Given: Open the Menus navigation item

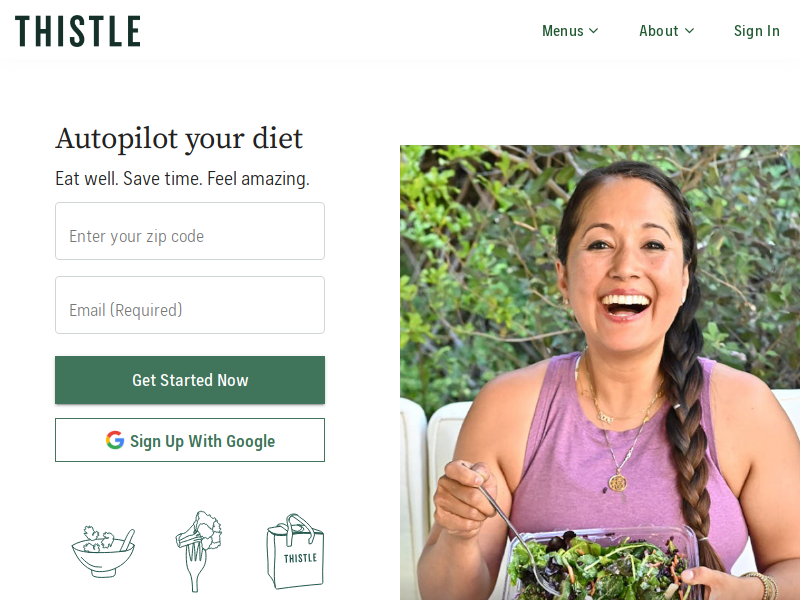Looking at the screenshot, I should 570,31.
